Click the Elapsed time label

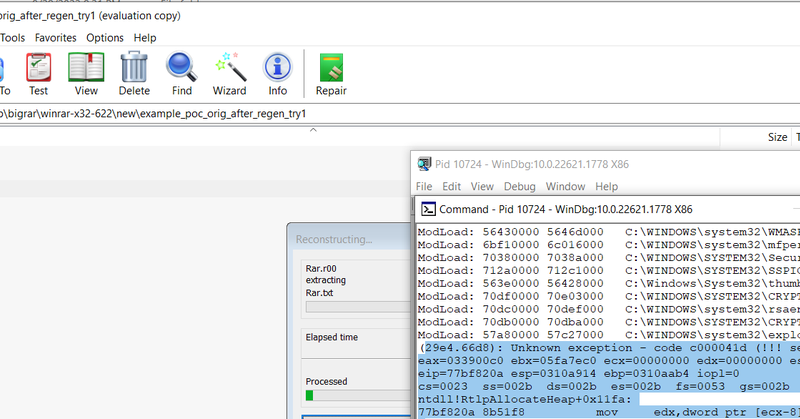click(332, 337)
